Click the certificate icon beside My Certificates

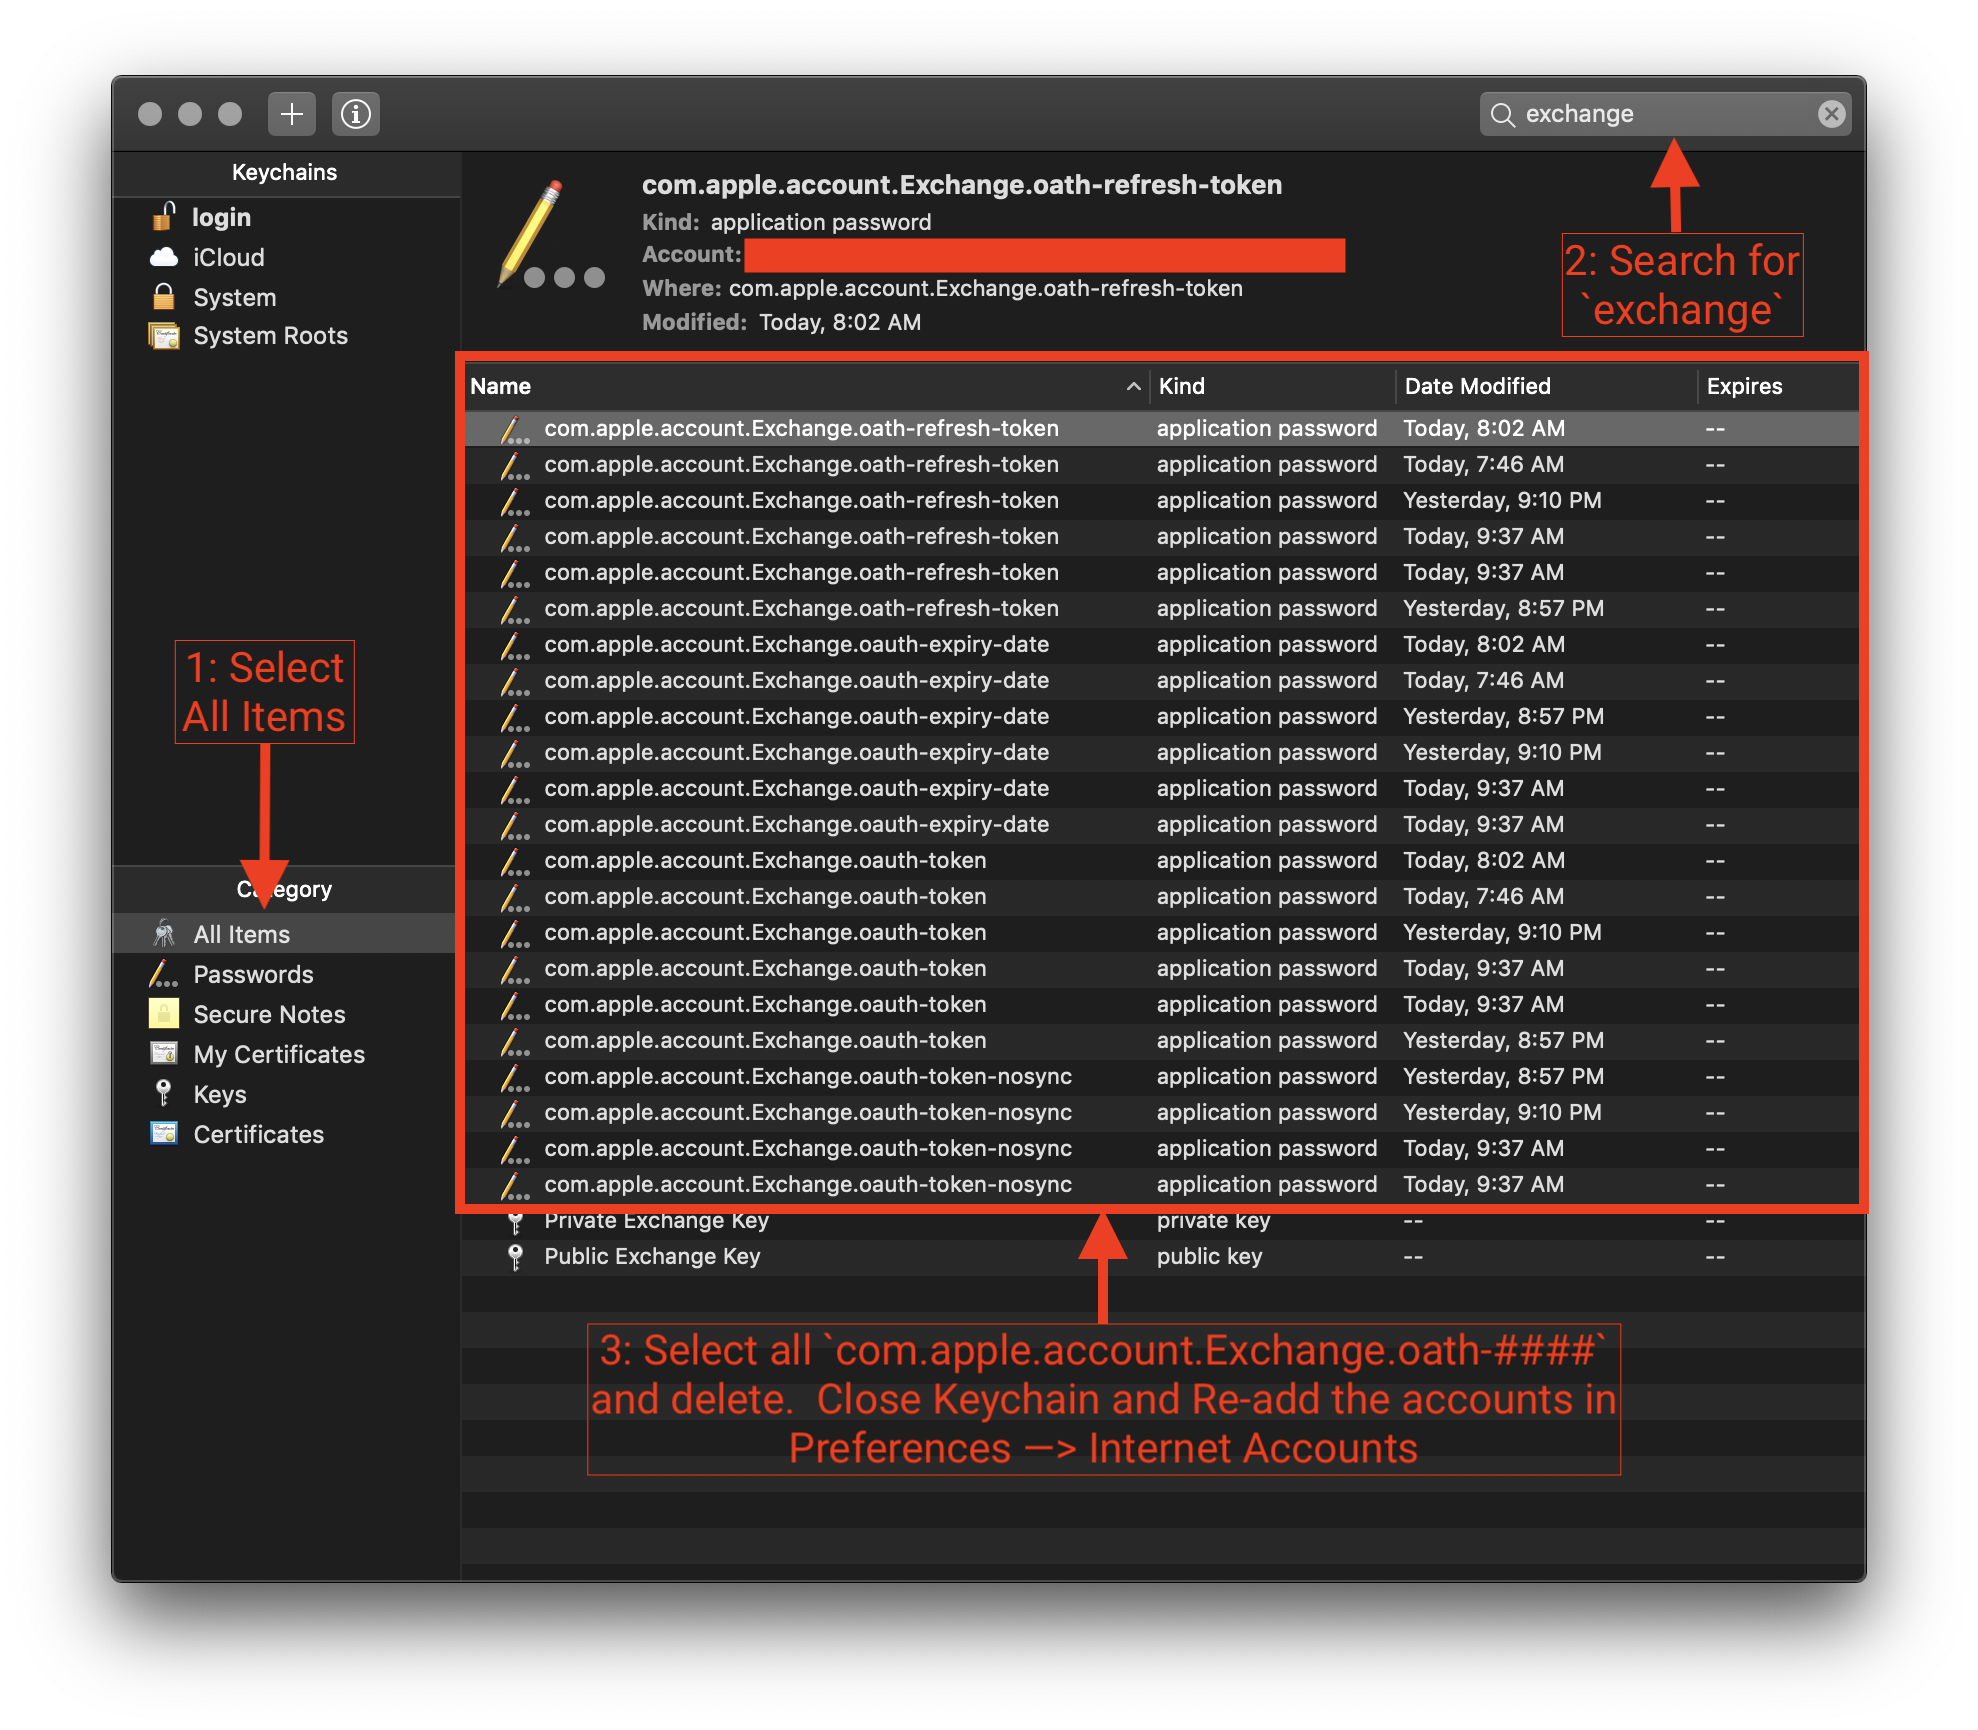pyautogui.click(x=164, y=1053)
